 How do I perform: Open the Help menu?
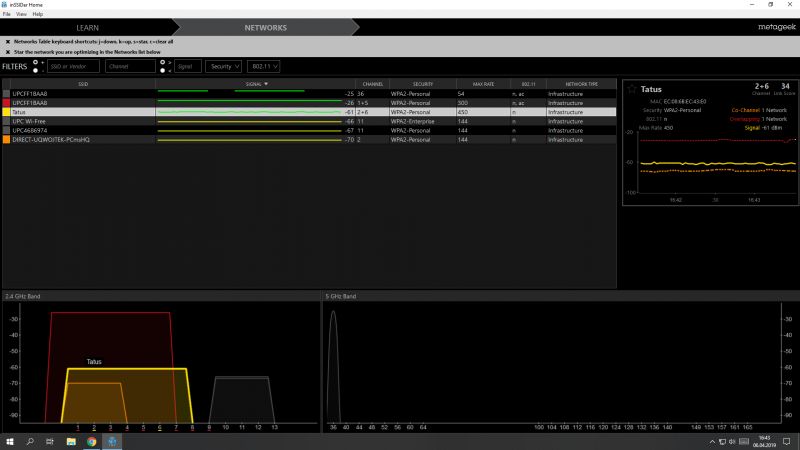pos(38,14)
